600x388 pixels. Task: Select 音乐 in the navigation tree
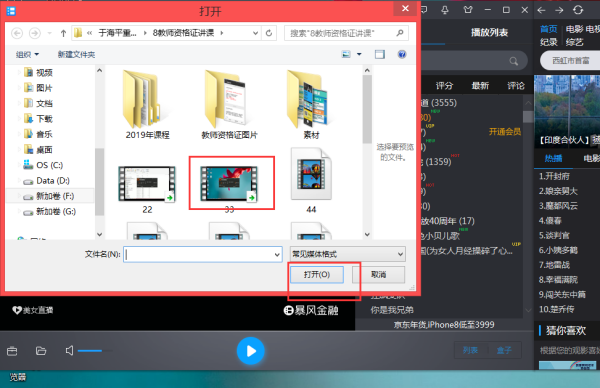coord(44,134)
